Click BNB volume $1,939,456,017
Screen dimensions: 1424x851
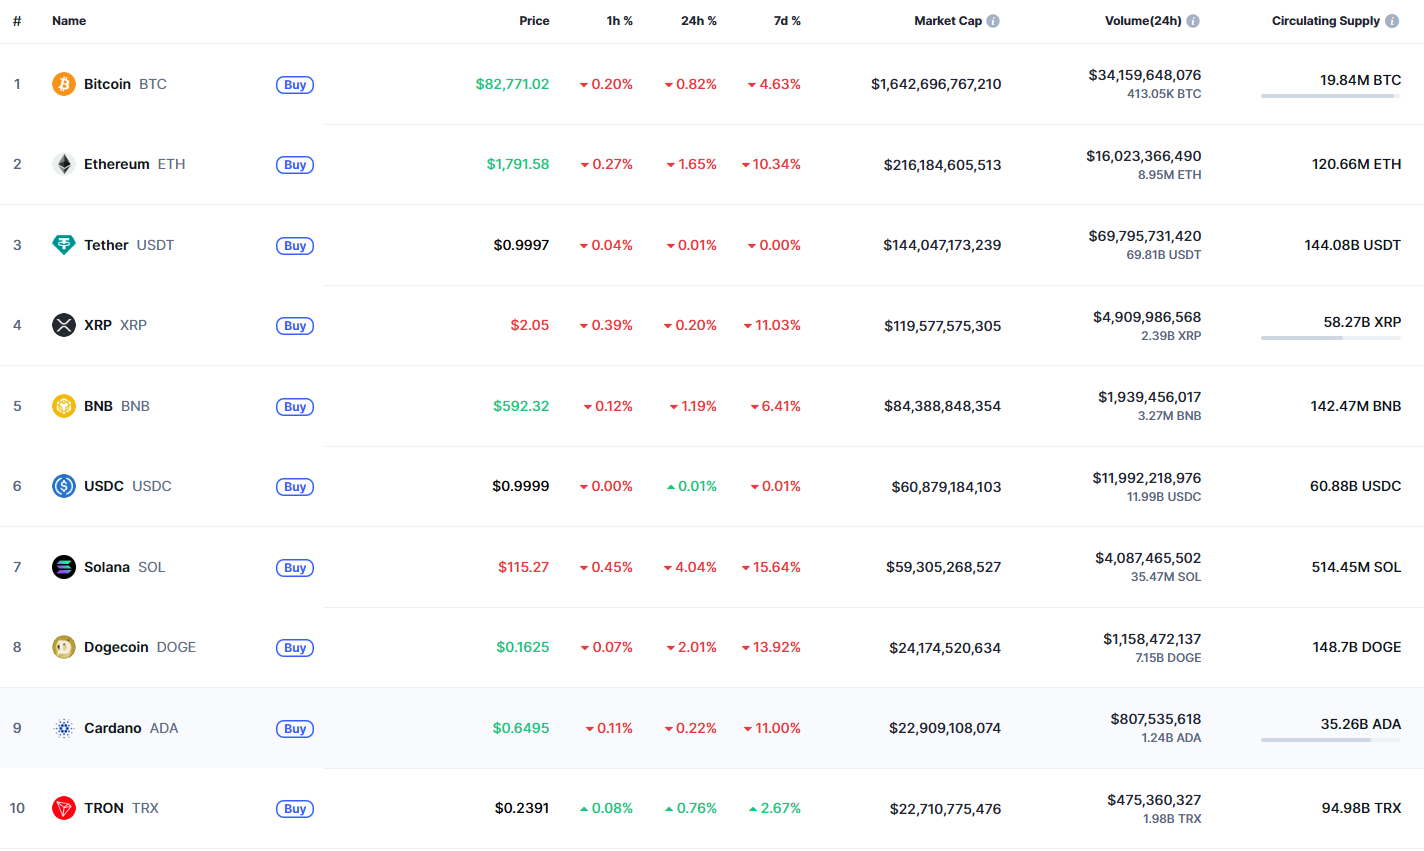pyautogui.click(x=1150, y=397)
